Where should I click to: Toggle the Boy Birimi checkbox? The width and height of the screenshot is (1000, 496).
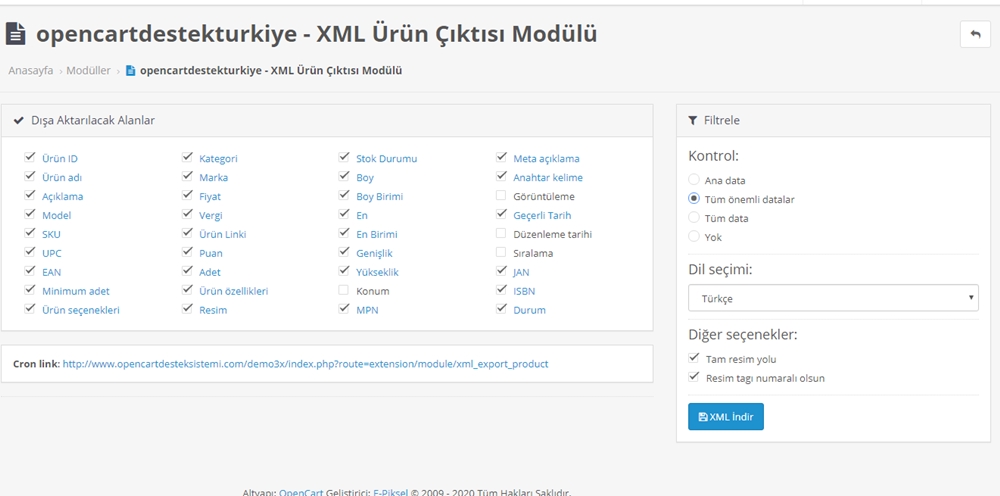344,195
